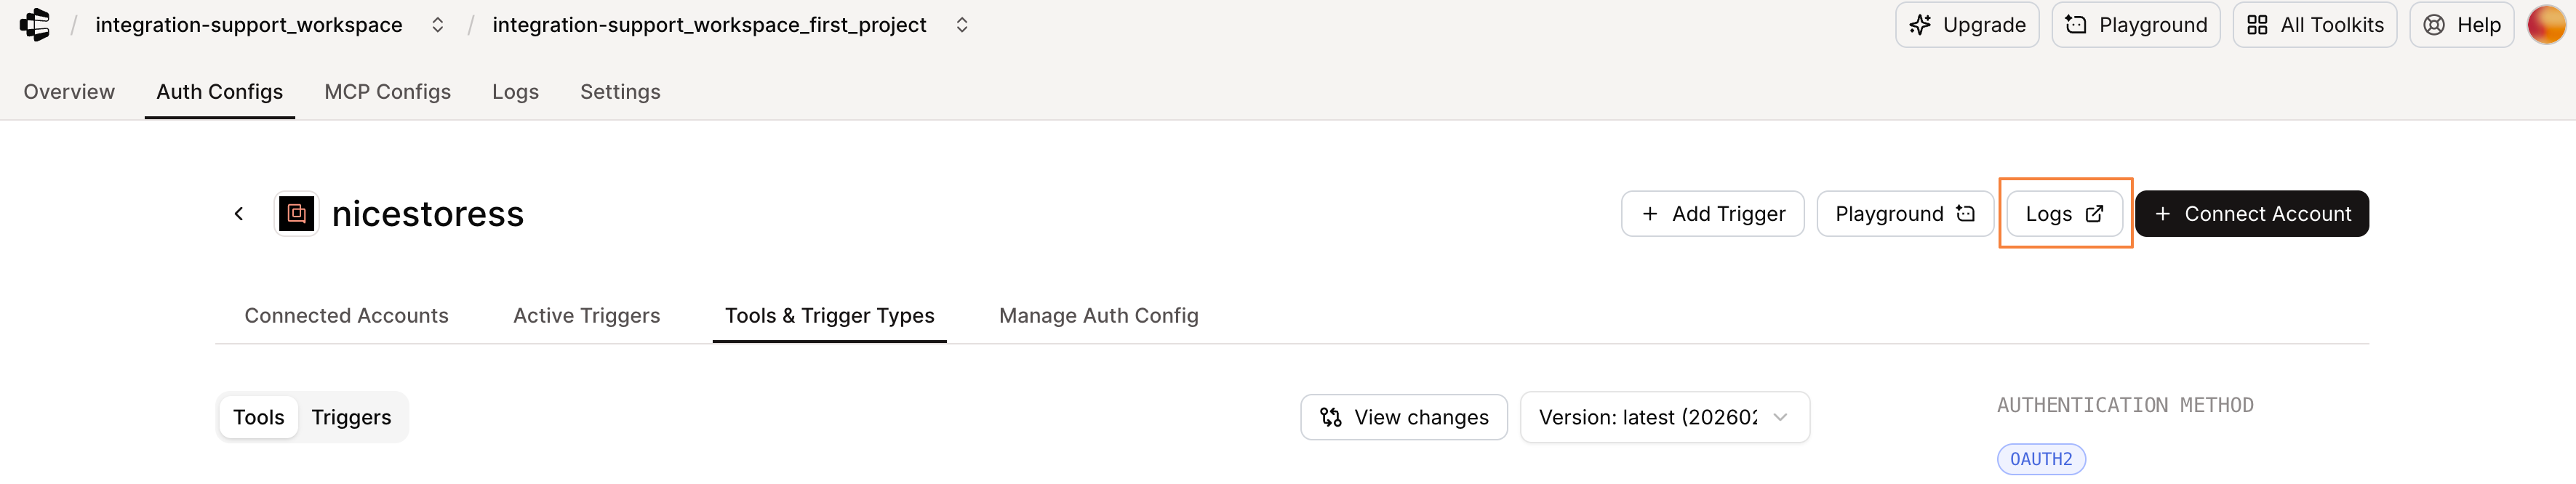Expand the project switcher dropdown
This screenshot has height=484, width=2576.
(961, 25)
